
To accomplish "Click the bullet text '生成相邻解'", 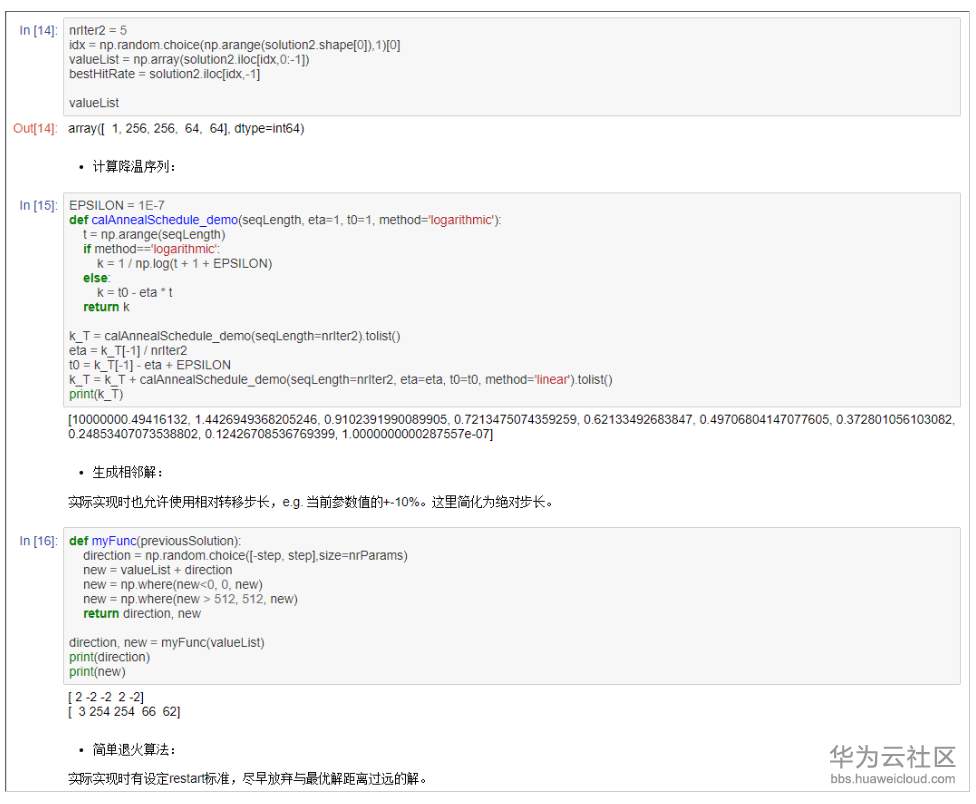I will [x=128, y=472].
